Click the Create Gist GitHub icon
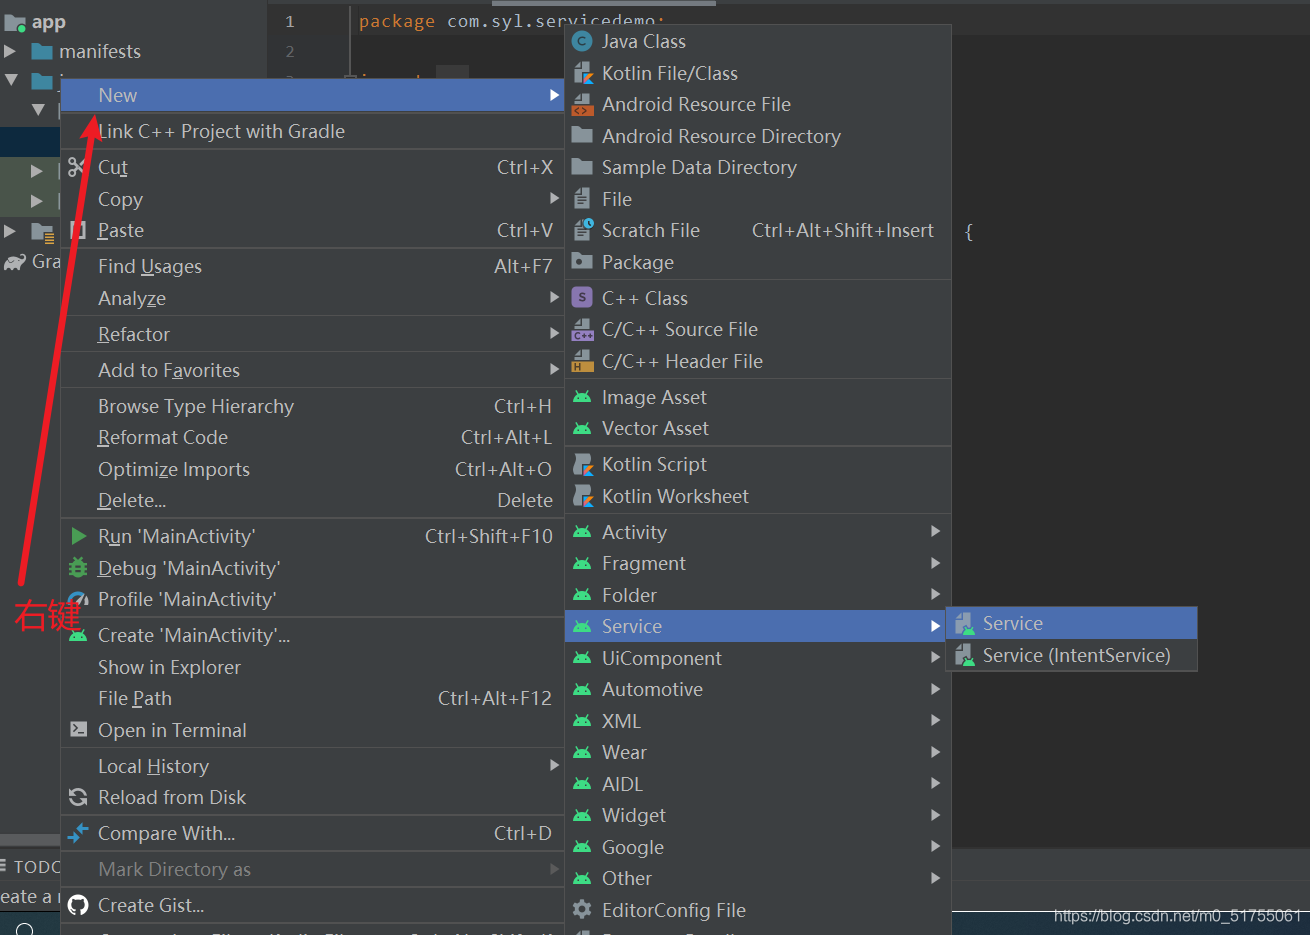Screen dimensions: 1310x935 78,905
